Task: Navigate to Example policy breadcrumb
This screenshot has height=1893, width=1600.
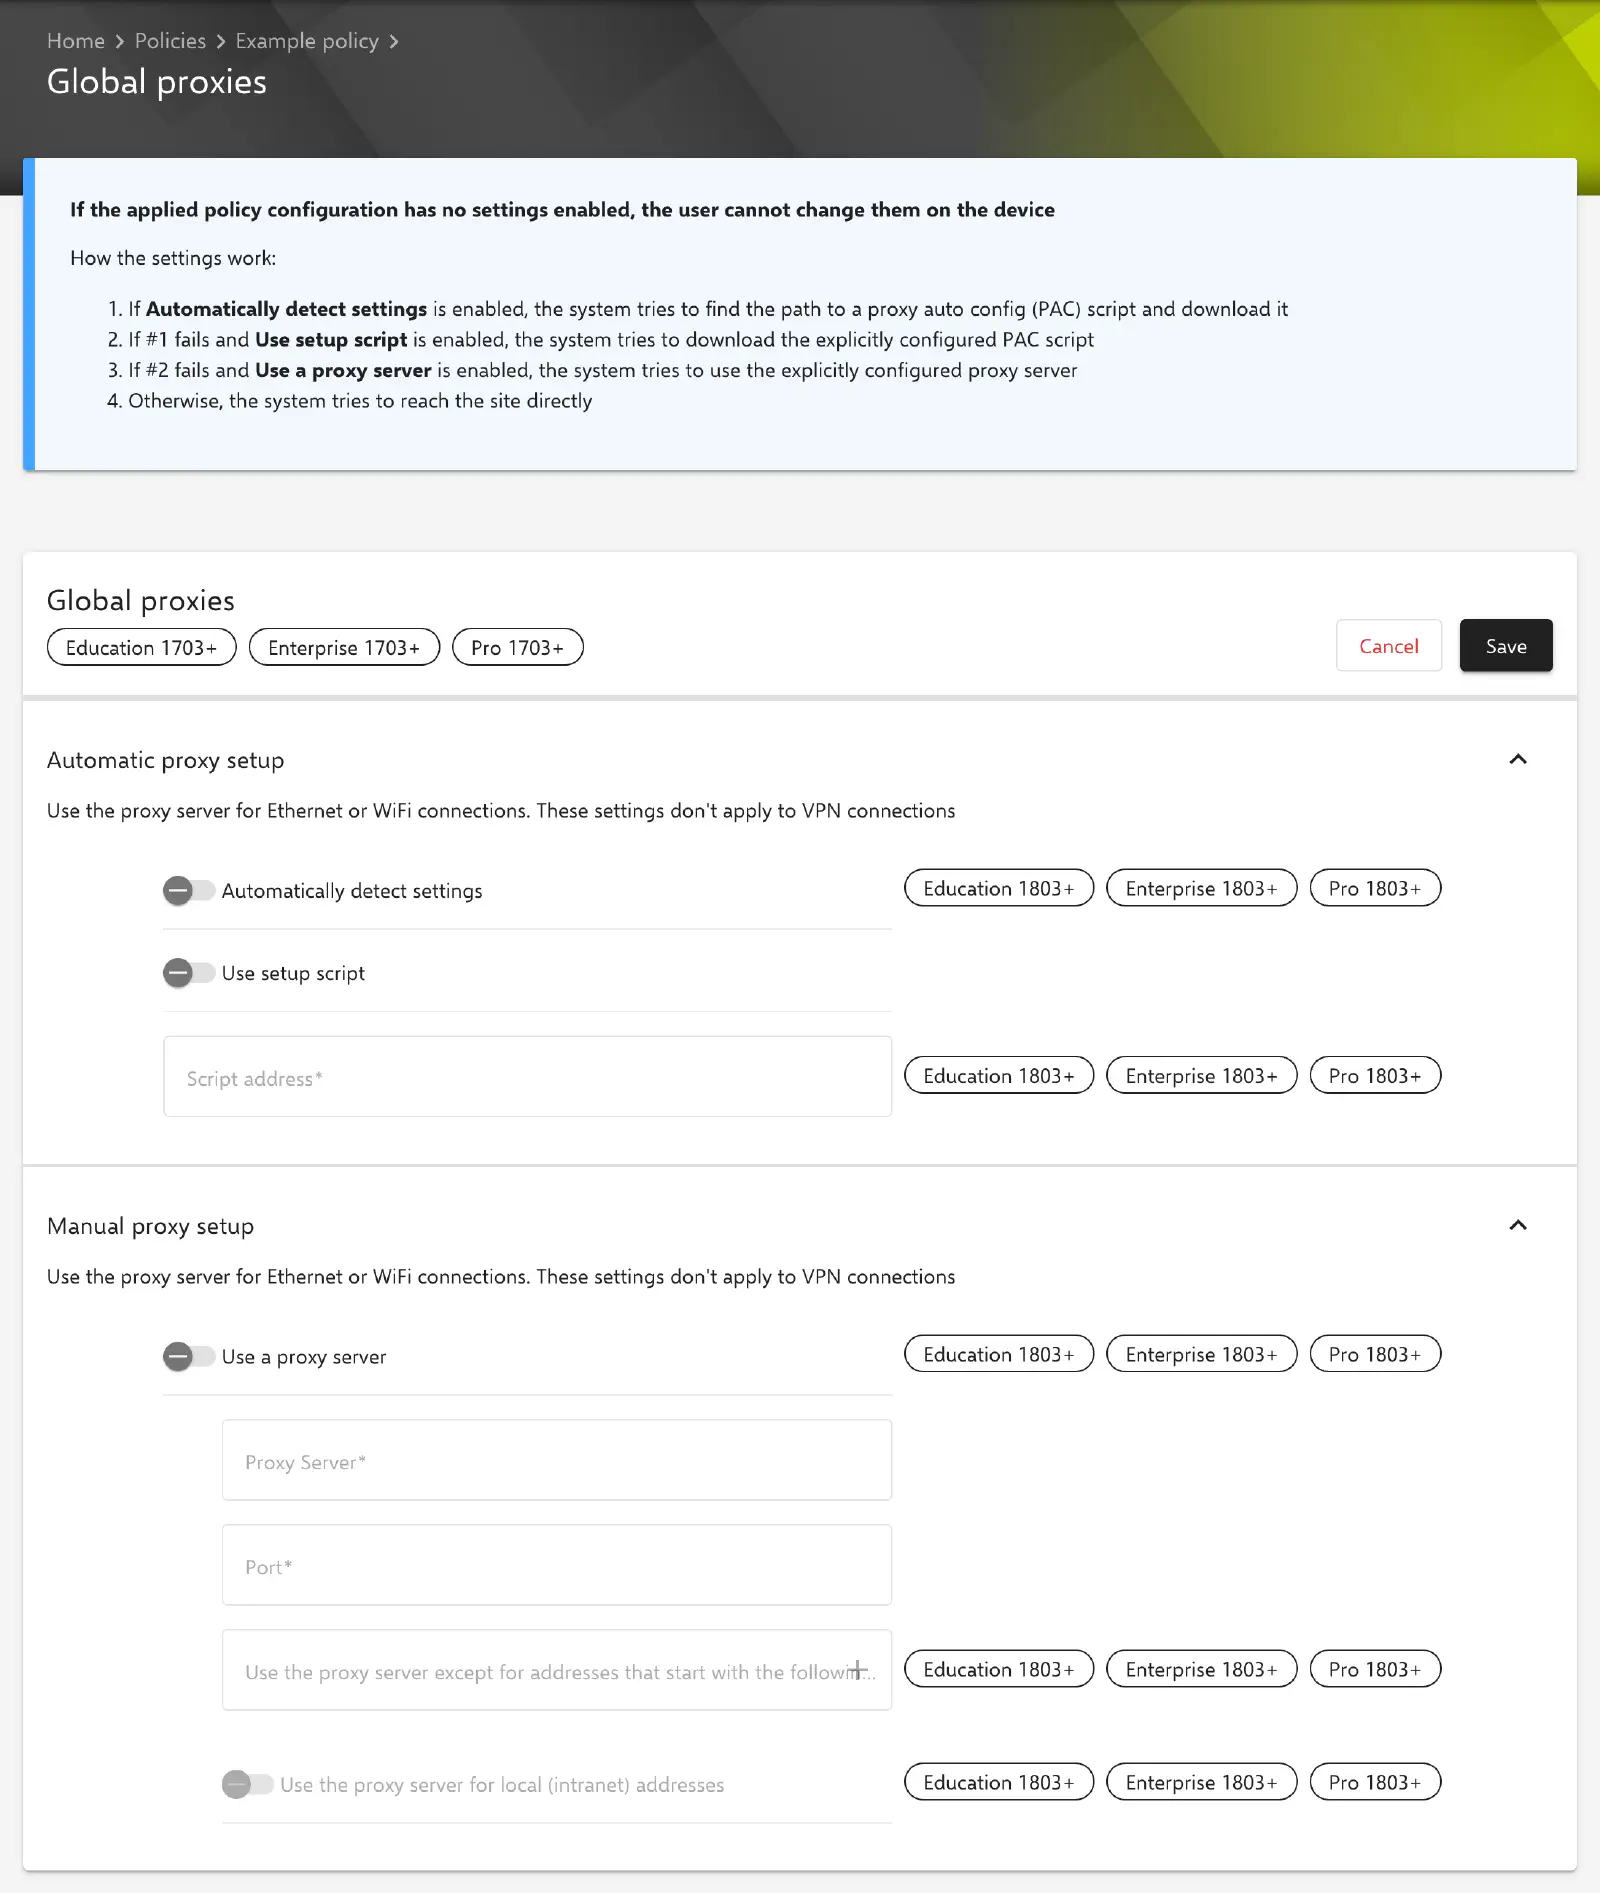Action: pos(307,41)
